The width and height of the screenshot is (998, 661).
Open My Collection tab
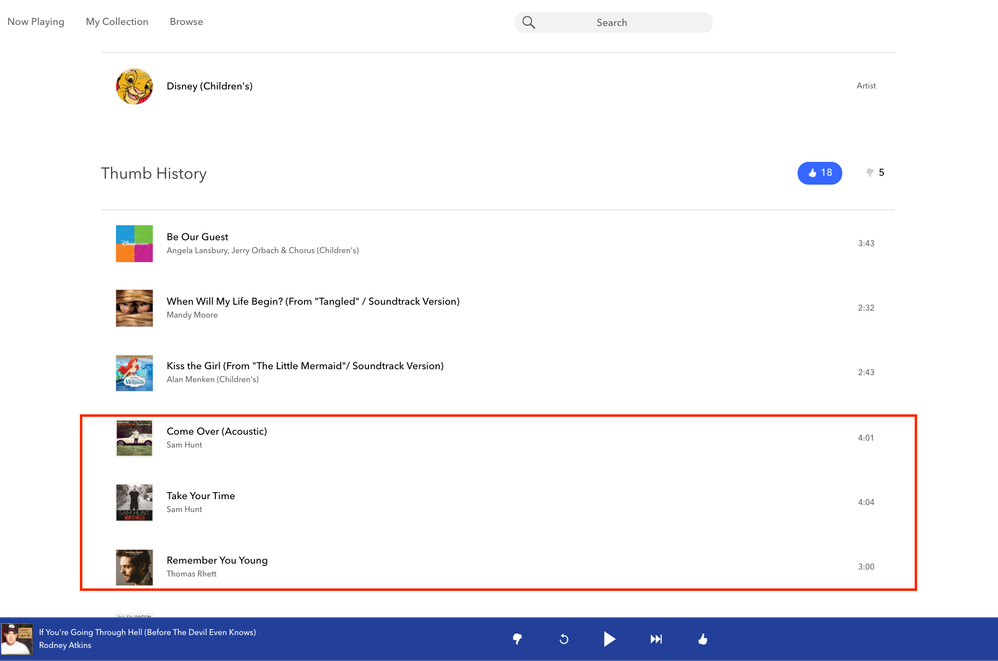pos(117,22)
